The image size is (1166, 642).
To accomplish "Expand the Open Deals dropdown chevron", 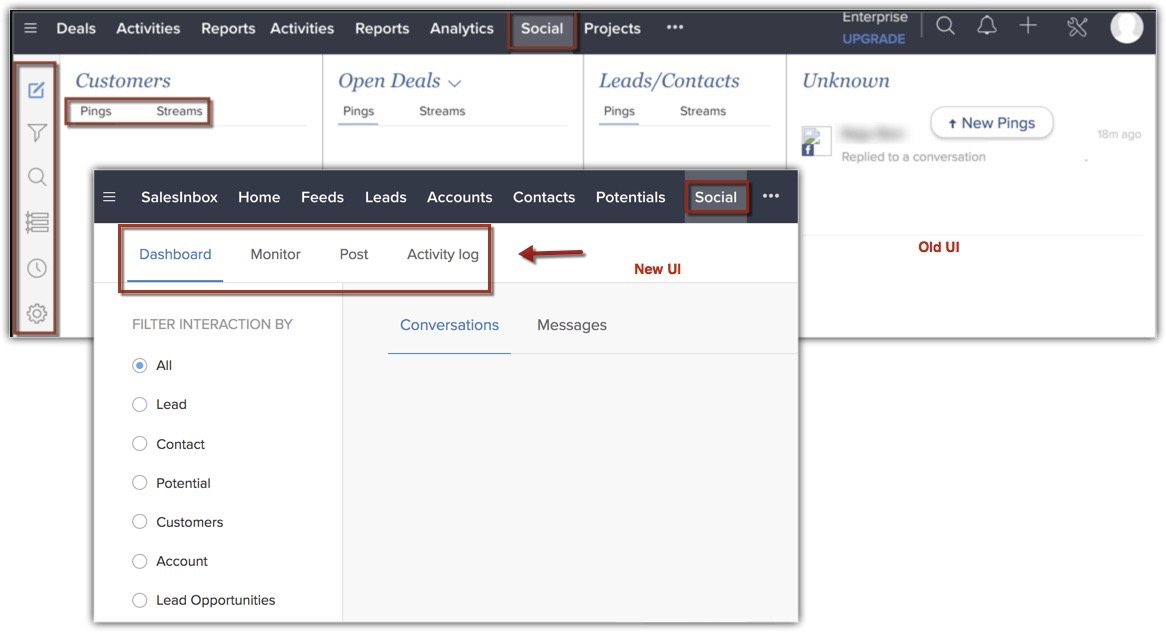I will tap(455, 83).
